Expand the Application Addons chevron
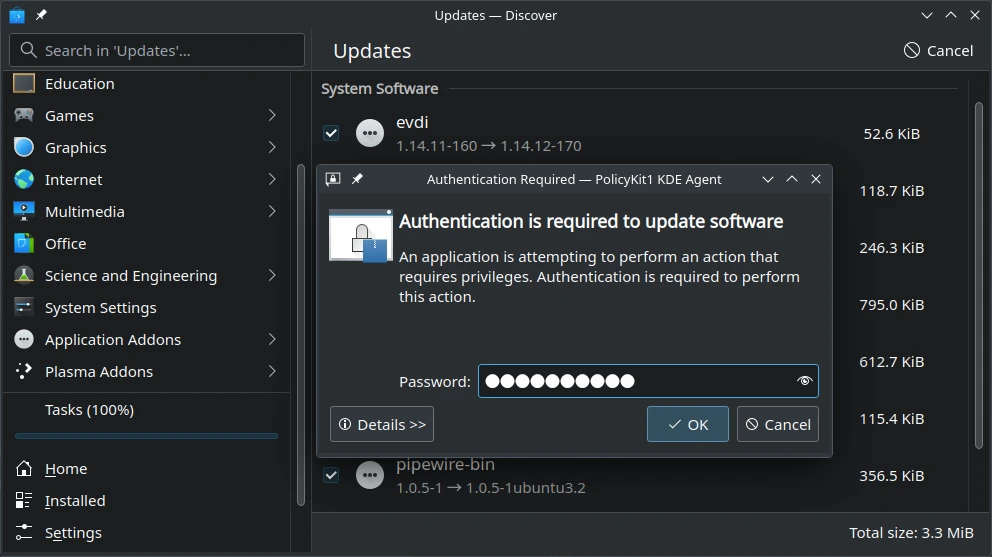The image size is (992, 557). [x=272, y=340]
